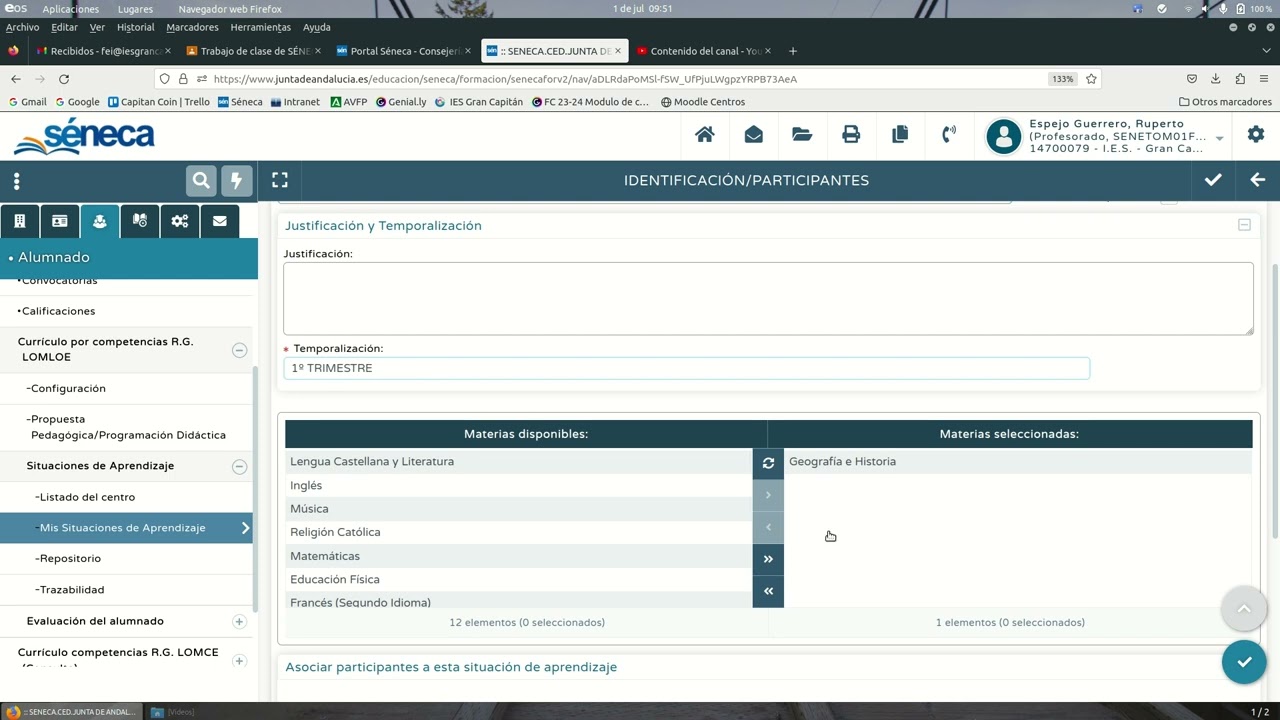Collapse Justificación y Temporalización panel
The height and width of the screenshot is (720, 1280).
point(1244,225)
